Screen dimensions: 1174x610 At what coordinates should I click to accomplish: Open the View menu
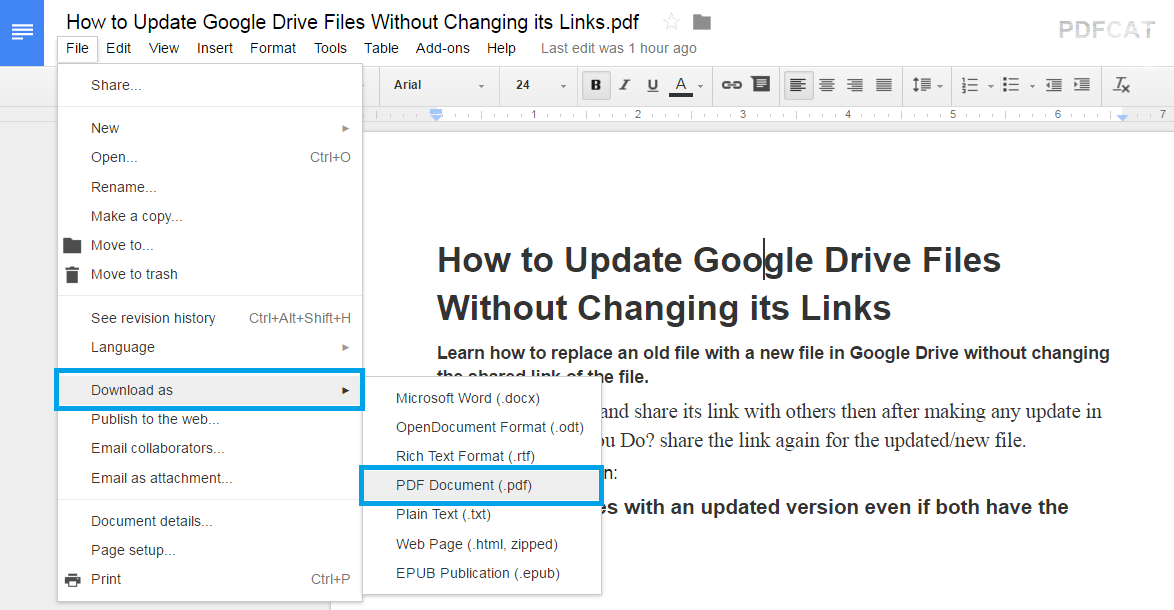(163, 48)
